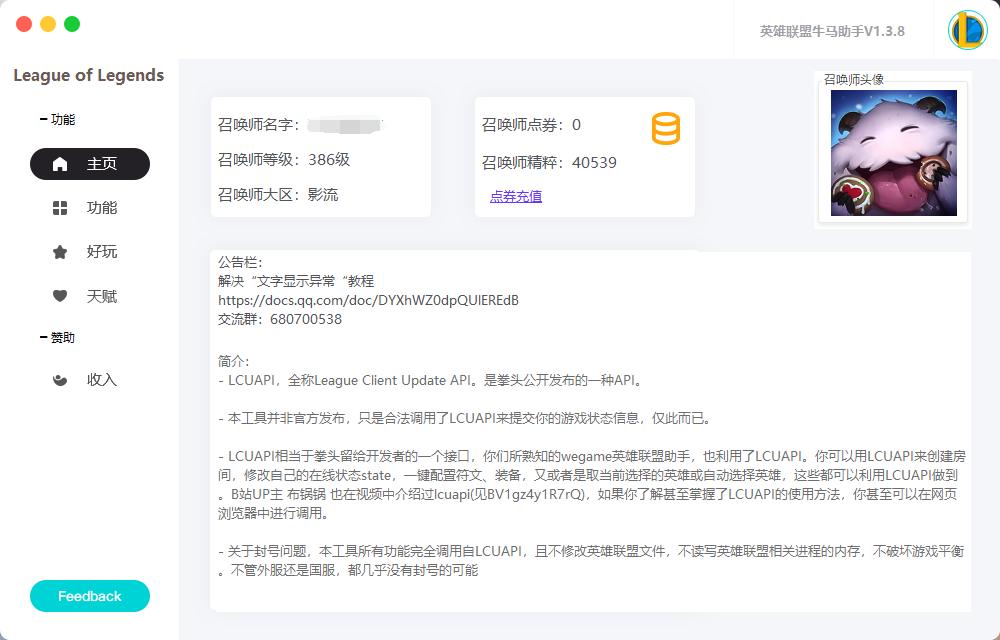Click the poro summoner avatar image
Image resolution: width=1000 pixels, height=640 pixels.
click(892, 152)
